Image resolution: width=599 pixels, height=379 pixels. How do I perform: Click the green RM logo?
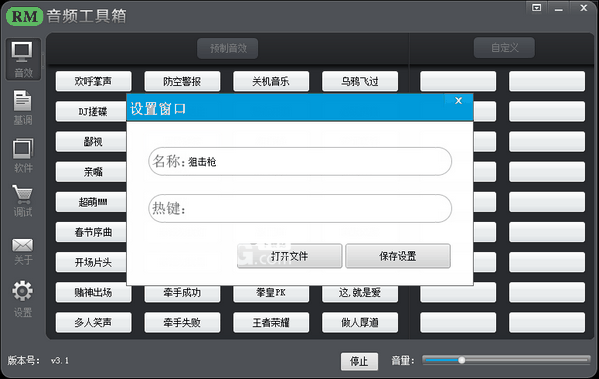point(24,16)
